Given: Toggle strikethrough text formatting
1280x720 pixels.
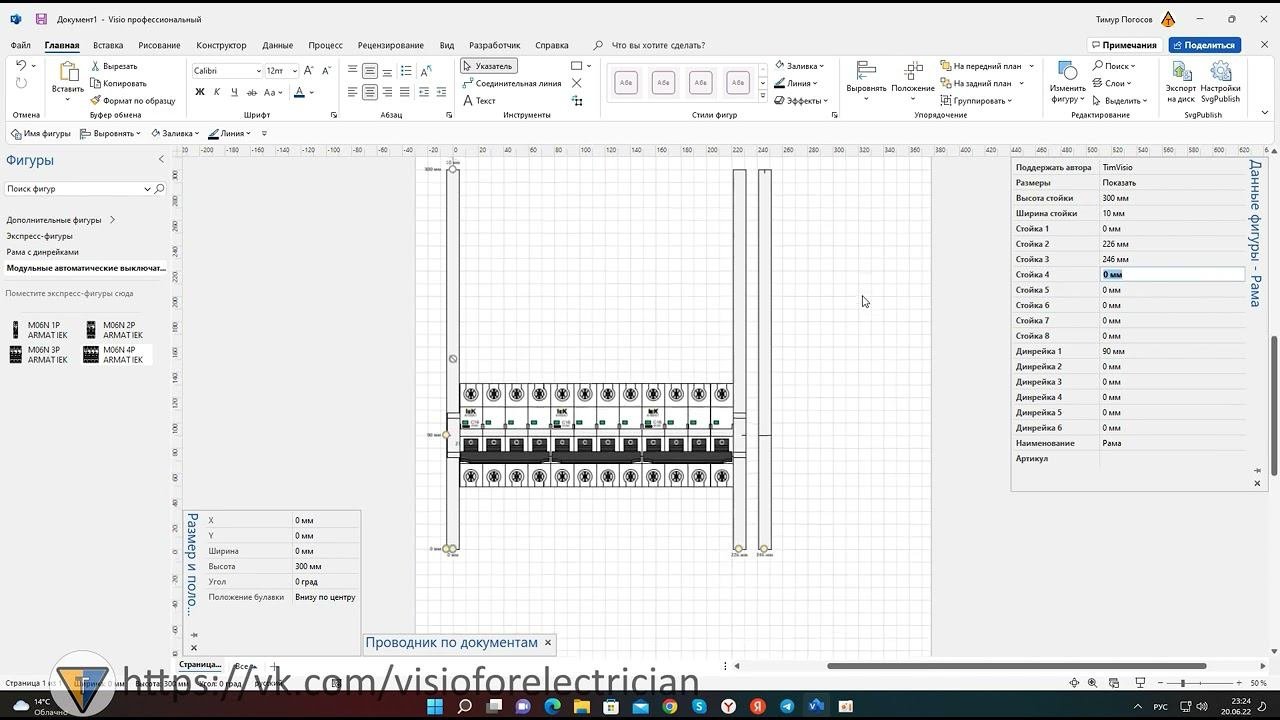Looking at the screenshot, I should click(x=252, y=92).
